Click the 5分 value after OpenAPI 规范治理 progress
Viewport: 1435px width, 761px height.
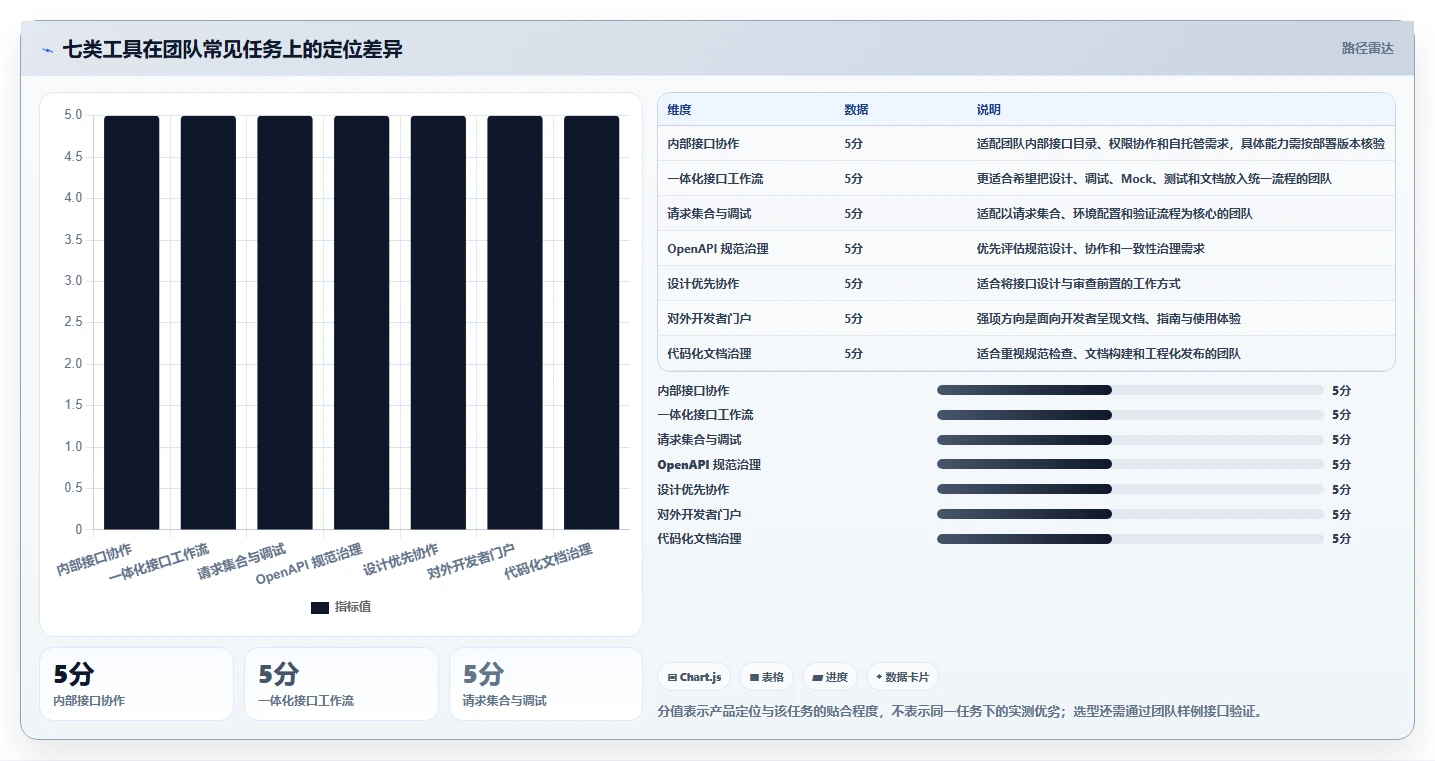1341,465
